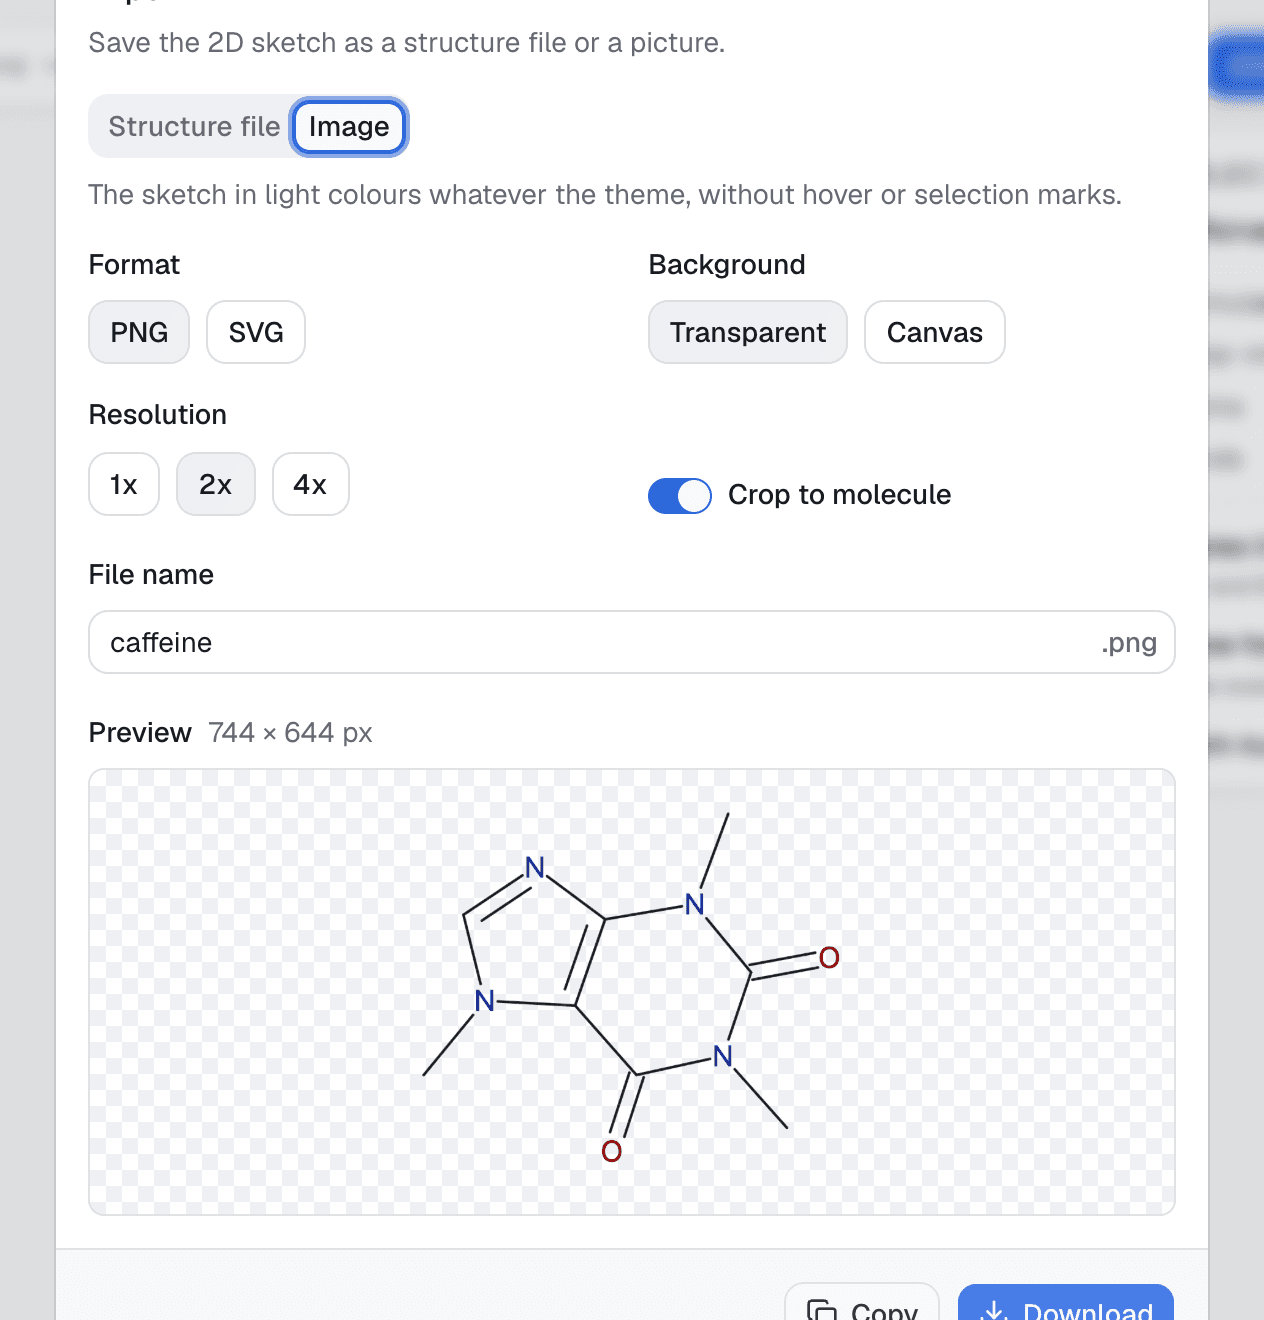
Task: Set background to Canvas
Action: point(935,332)
